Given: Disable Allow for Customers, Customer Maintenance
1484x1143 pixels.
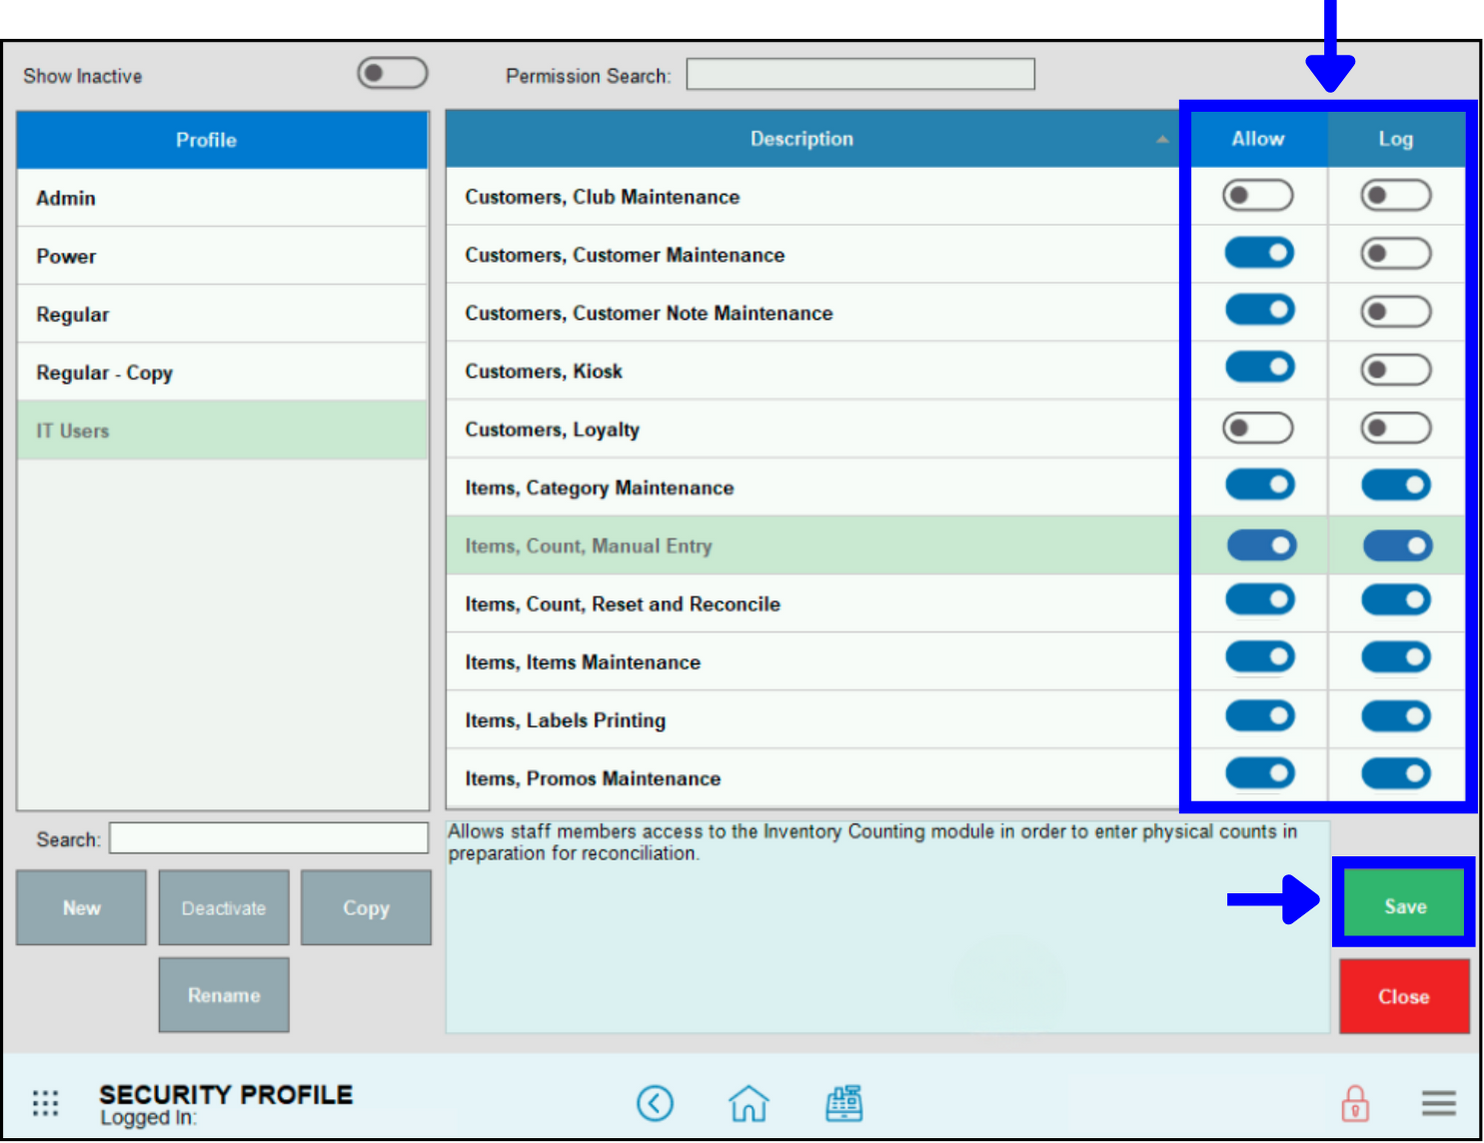Looking at the screenshot, I should (1258, 253).
